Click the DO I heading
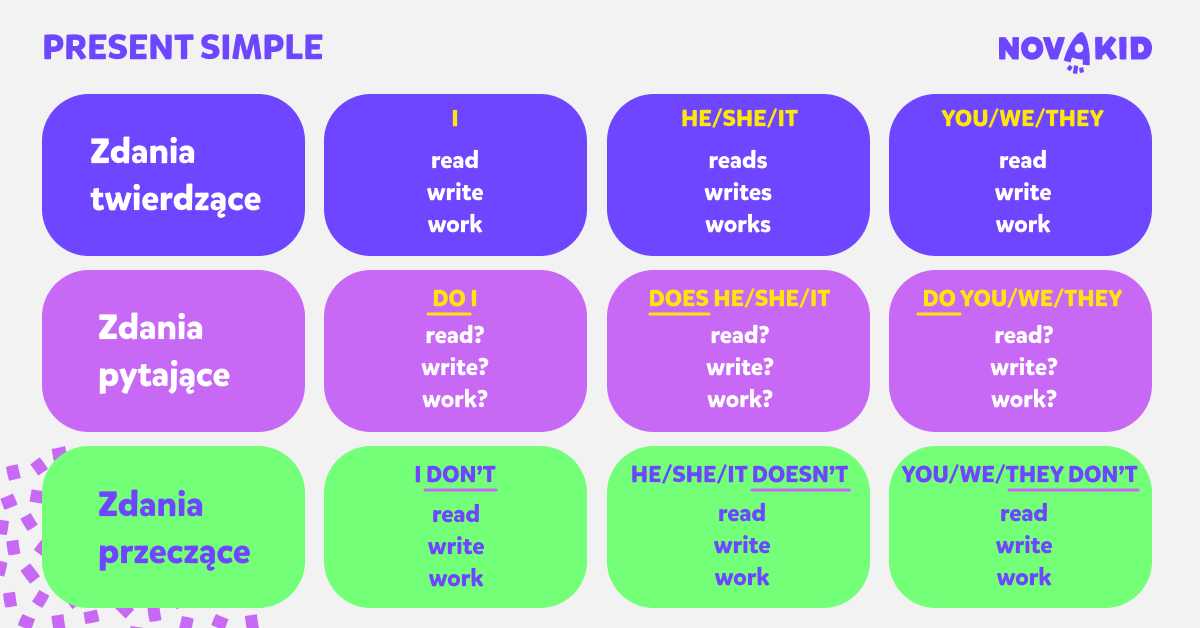This screenshot has width=1200, height=628. pyautogui.click(x=455, y=298)
